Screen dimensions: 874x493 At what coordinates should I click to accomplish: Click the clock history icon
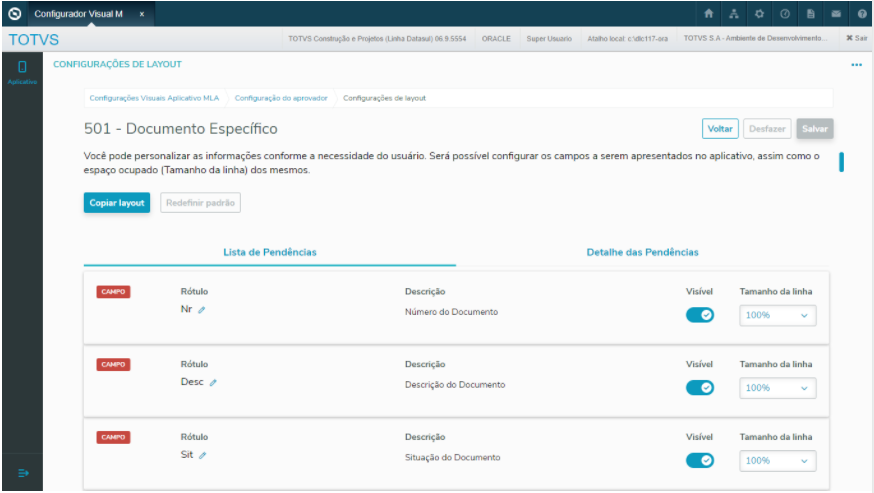pos(785,14)
